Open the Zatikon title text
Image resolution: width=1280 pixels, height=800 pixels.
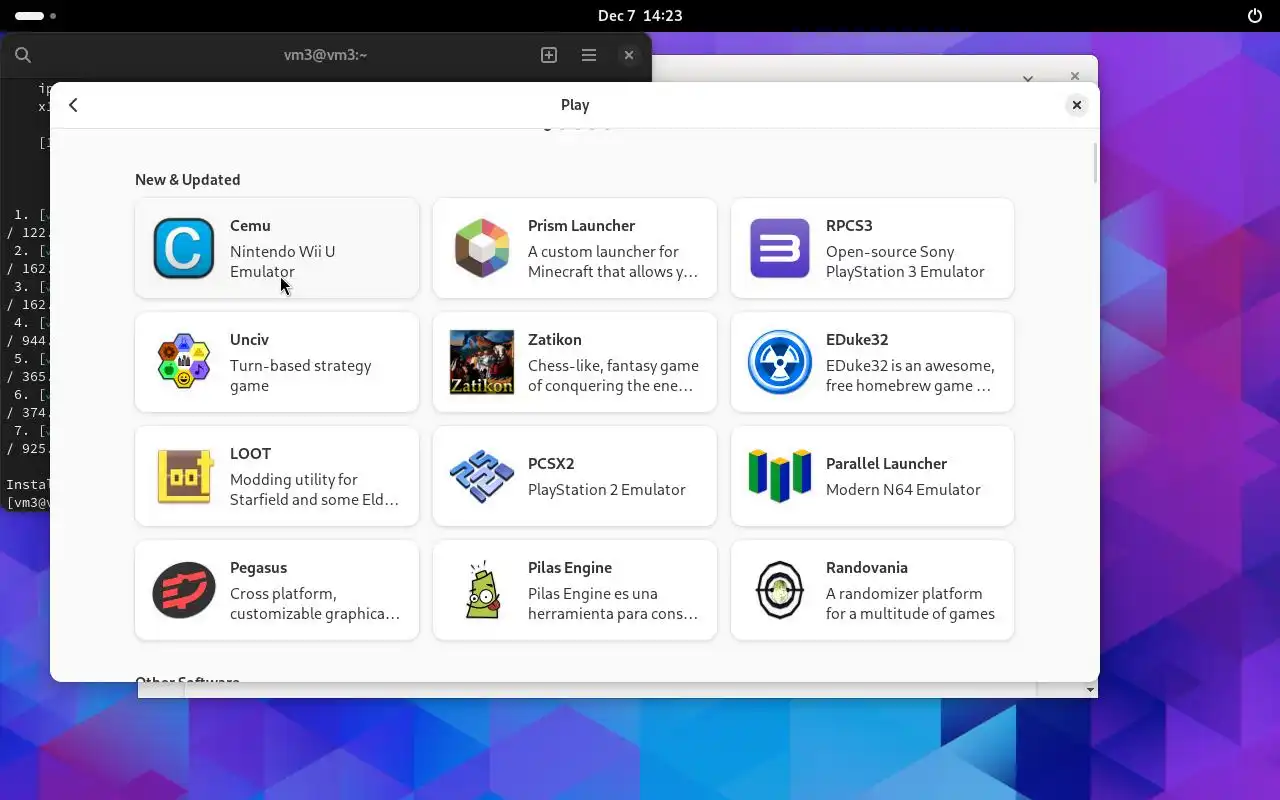555,340
